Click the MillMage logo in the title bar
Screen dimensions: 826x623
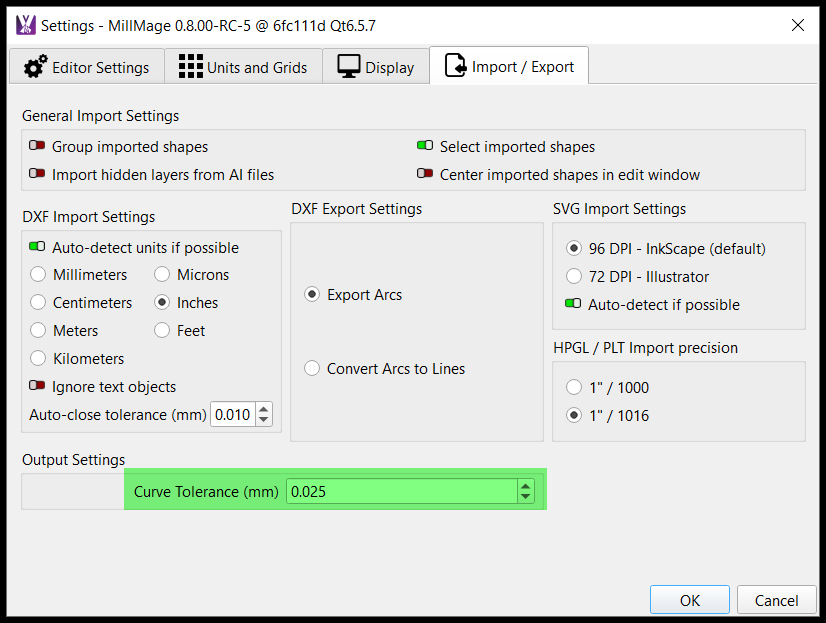[x=24, y=24]
